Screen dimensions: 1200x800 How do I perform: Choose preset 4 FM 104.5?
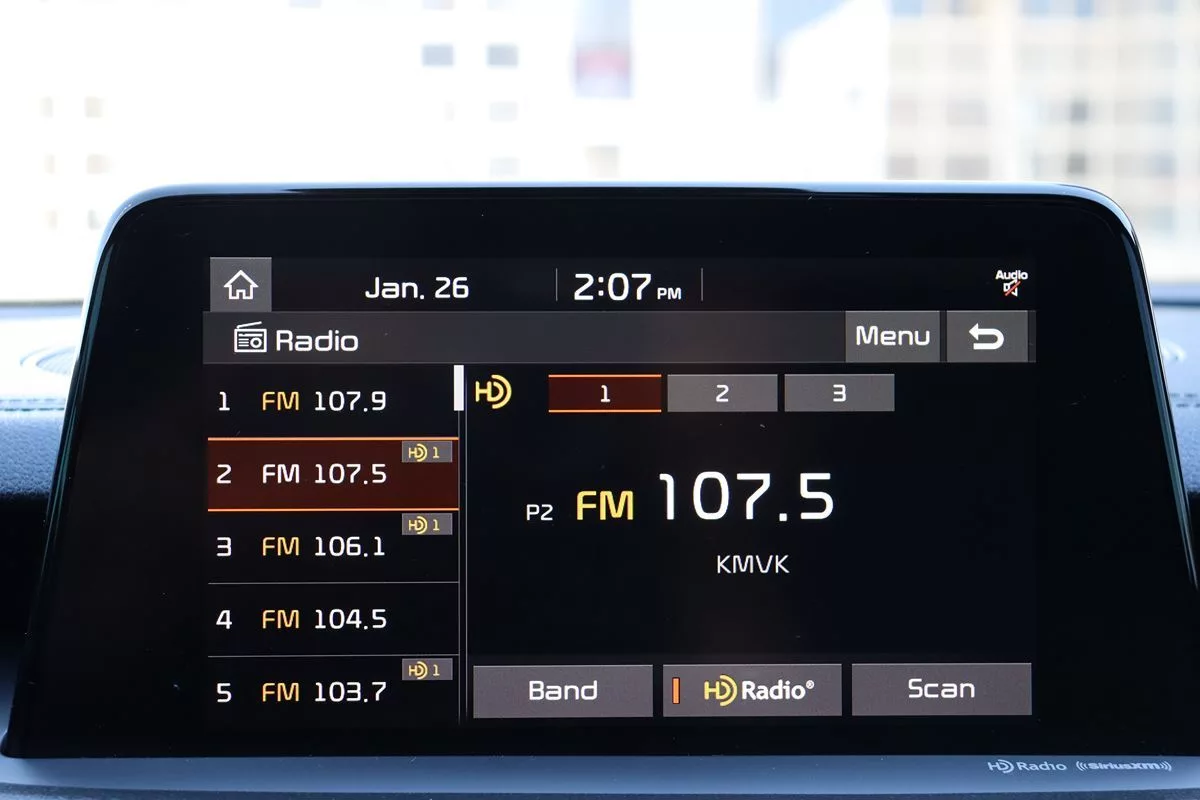(x=330, y=619)
